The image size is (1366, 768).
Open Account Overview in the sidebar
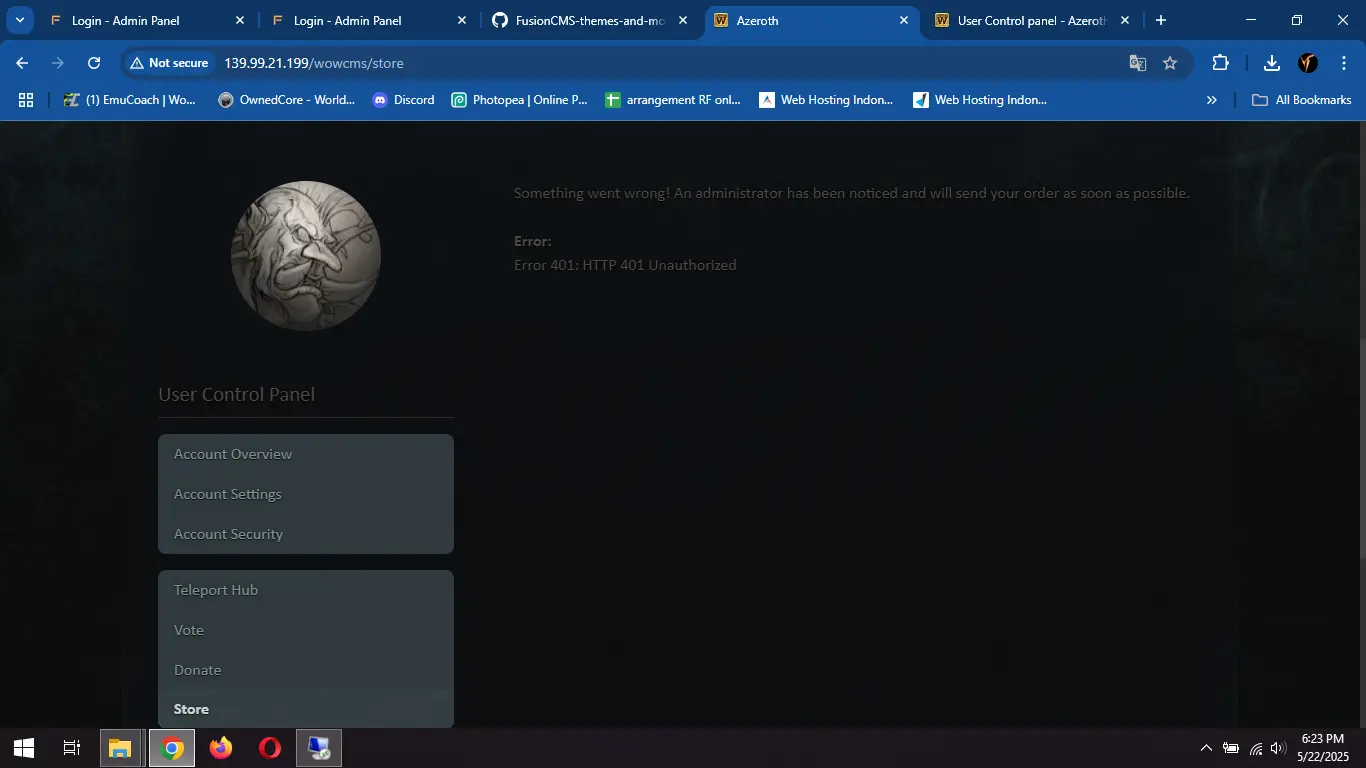tap(306, 454)
